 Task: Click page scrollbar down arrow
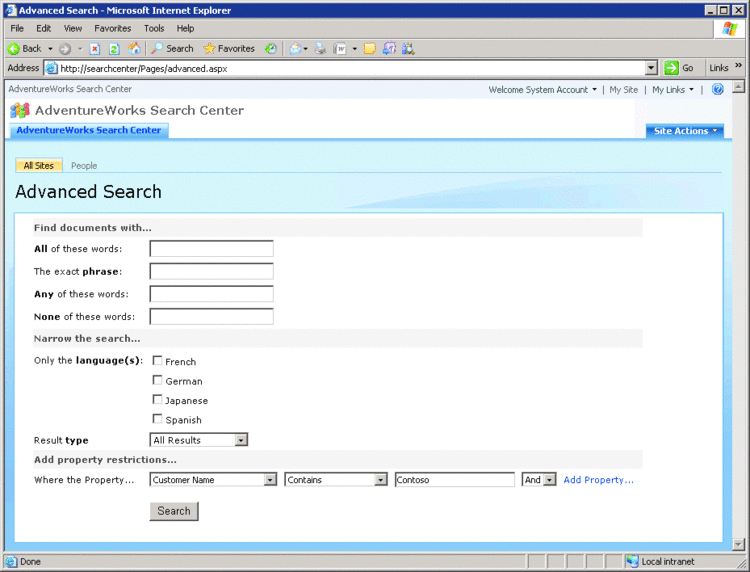739,544
